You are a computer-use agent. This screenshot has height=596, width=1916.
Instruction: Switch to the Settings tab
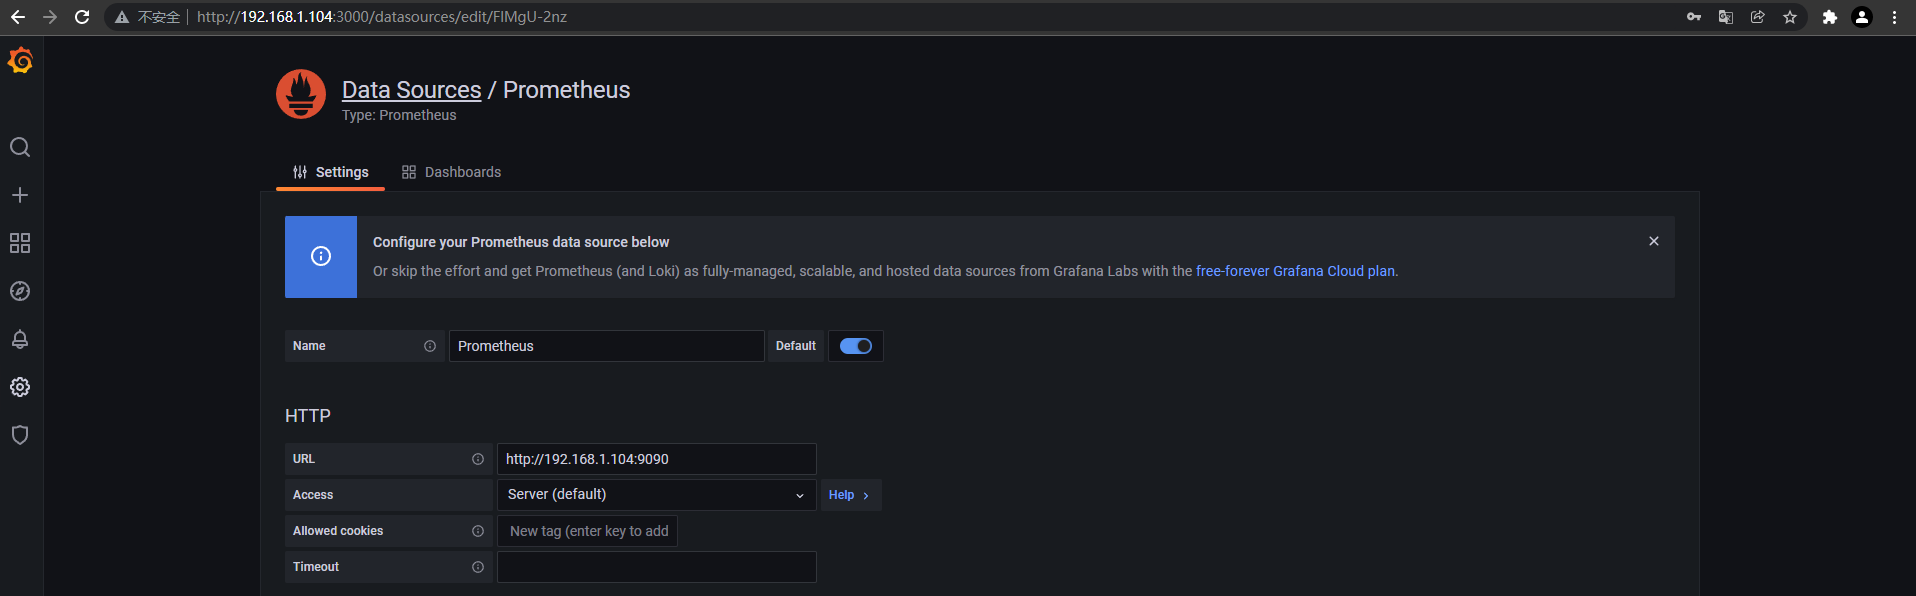tap(330, 172)
